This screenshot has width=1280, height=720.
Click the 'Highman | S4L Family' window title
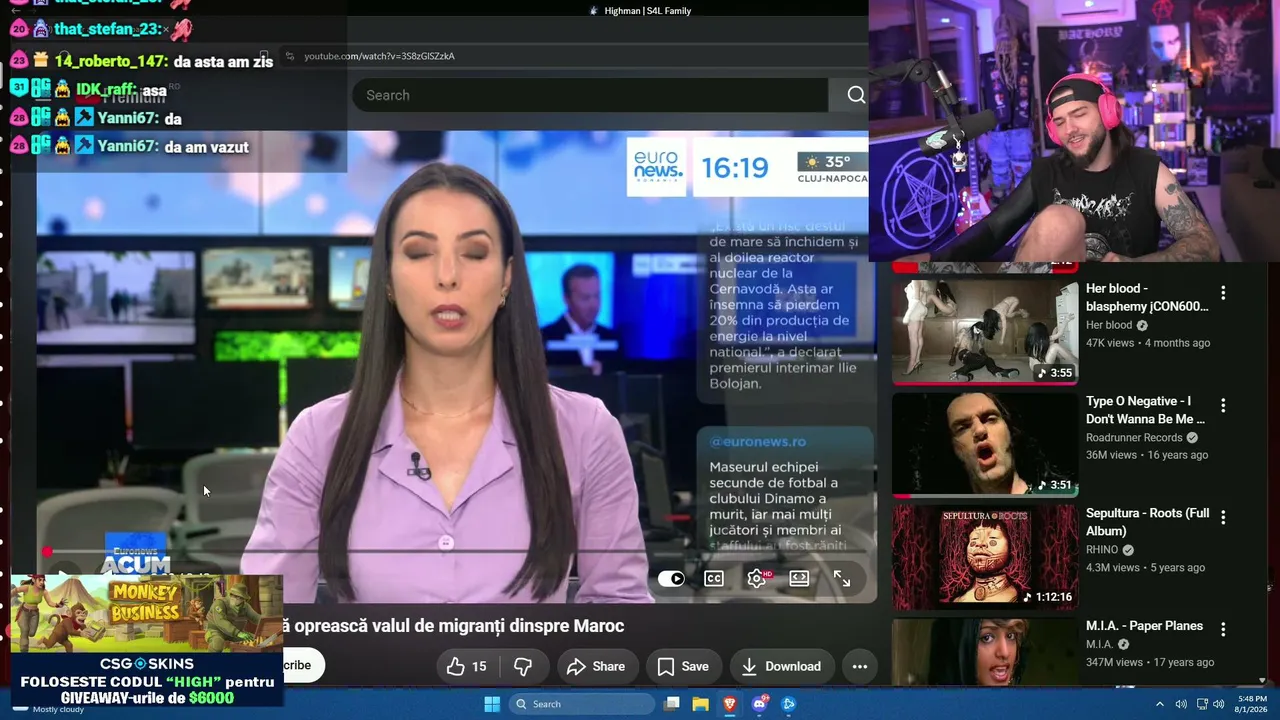click(648, 11)
